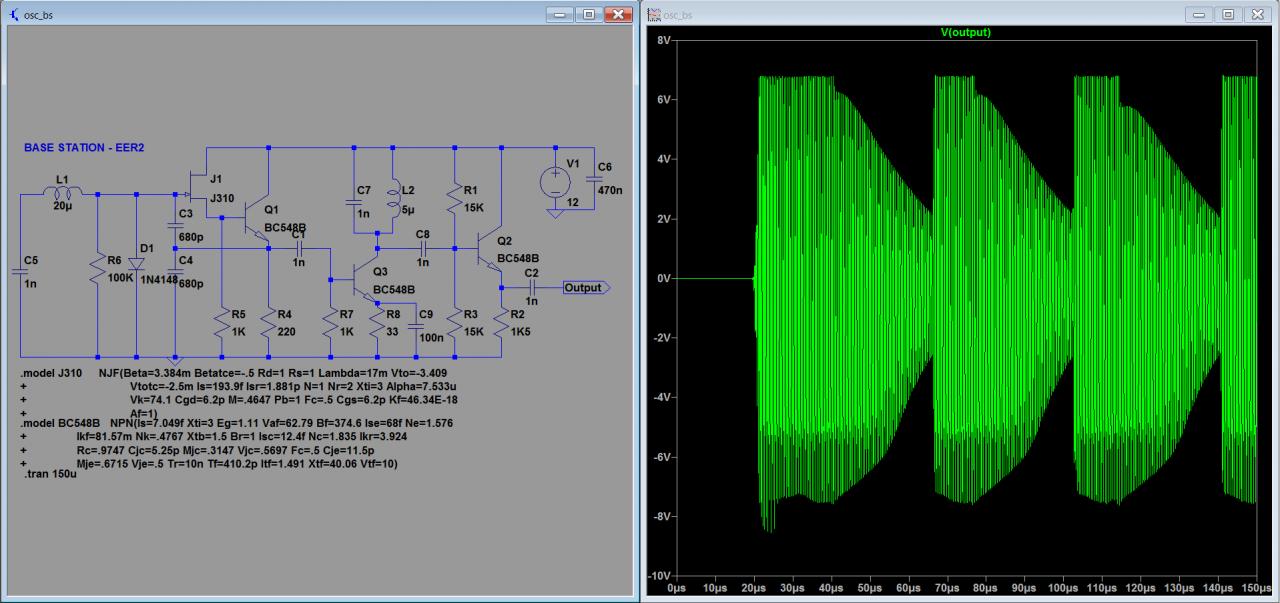Screen dimensions: 1280x603
Task: Maximize the waveform plot window
Action: point(1228,14)
